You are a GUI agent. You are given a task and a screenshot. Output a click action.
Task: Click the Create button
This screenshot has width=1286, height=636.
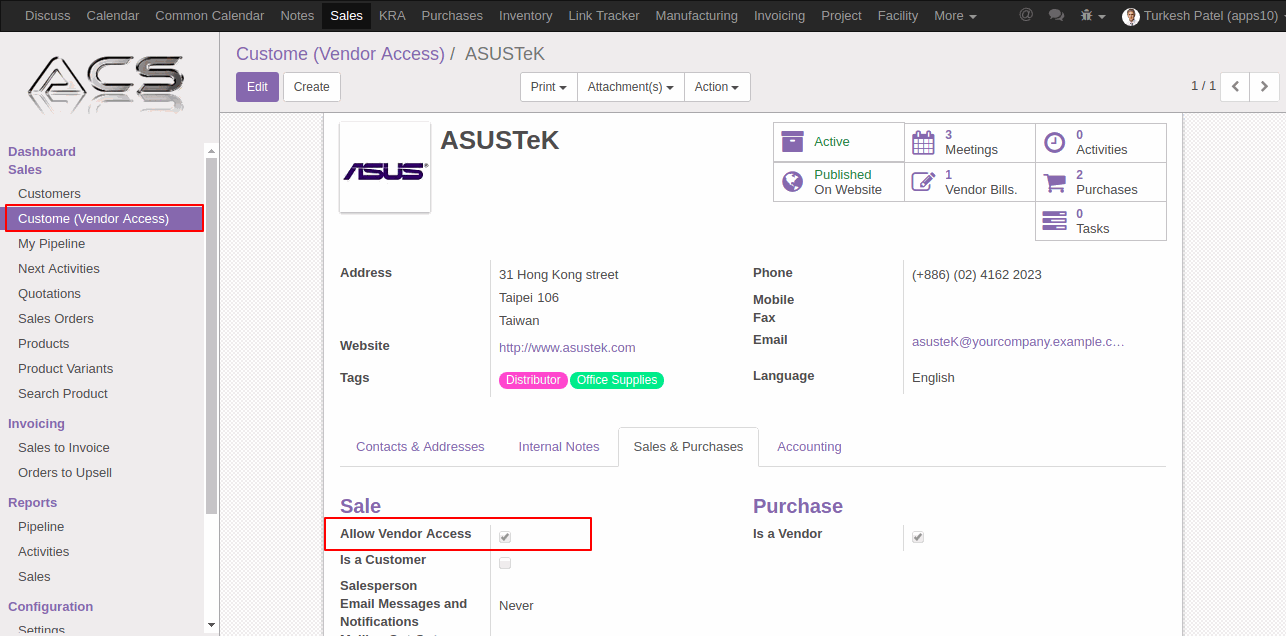click(x=311, y=87)
